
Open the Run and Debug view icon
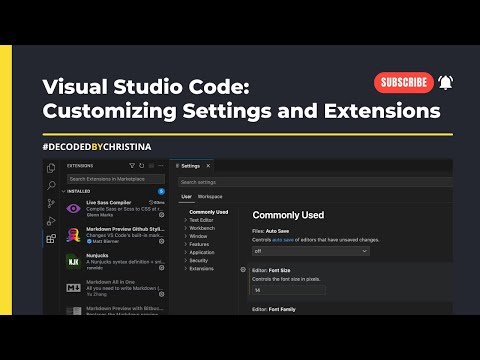(x=51, y=221)
